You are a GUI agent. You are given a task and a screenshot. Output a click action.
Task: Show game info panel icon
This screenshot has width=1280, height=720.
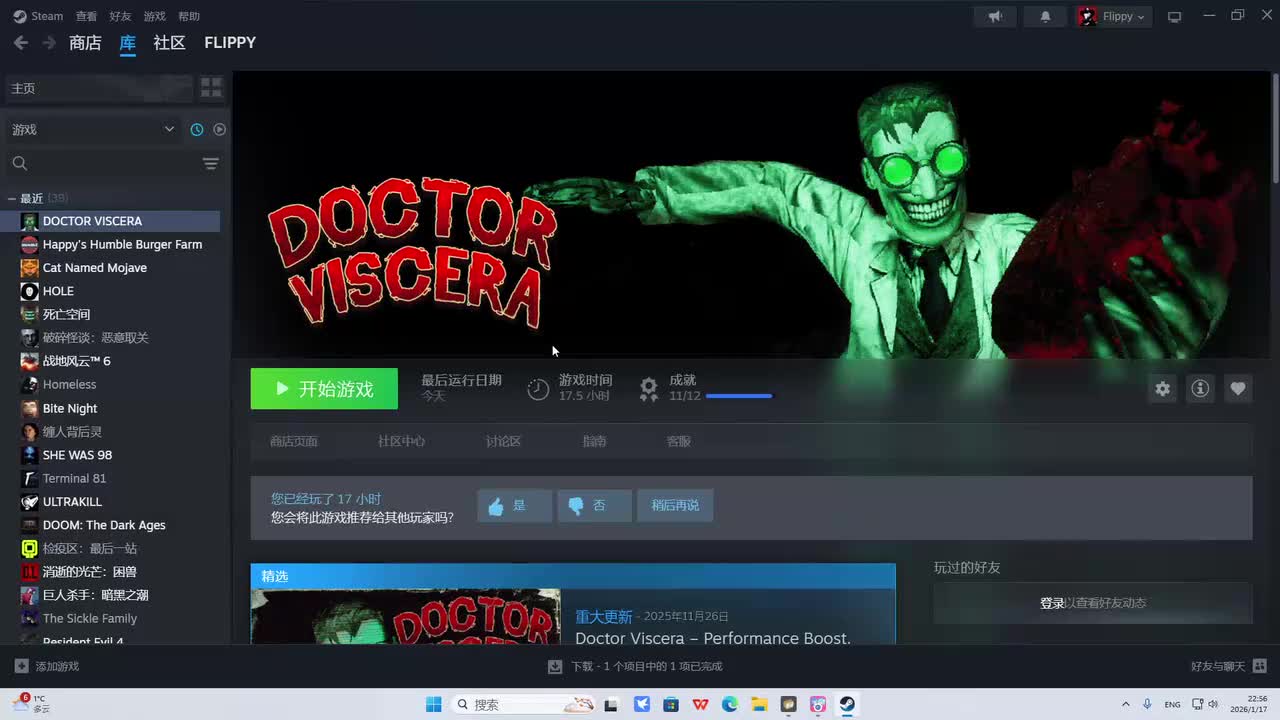pyautogui.click(x=1200, y=389)
